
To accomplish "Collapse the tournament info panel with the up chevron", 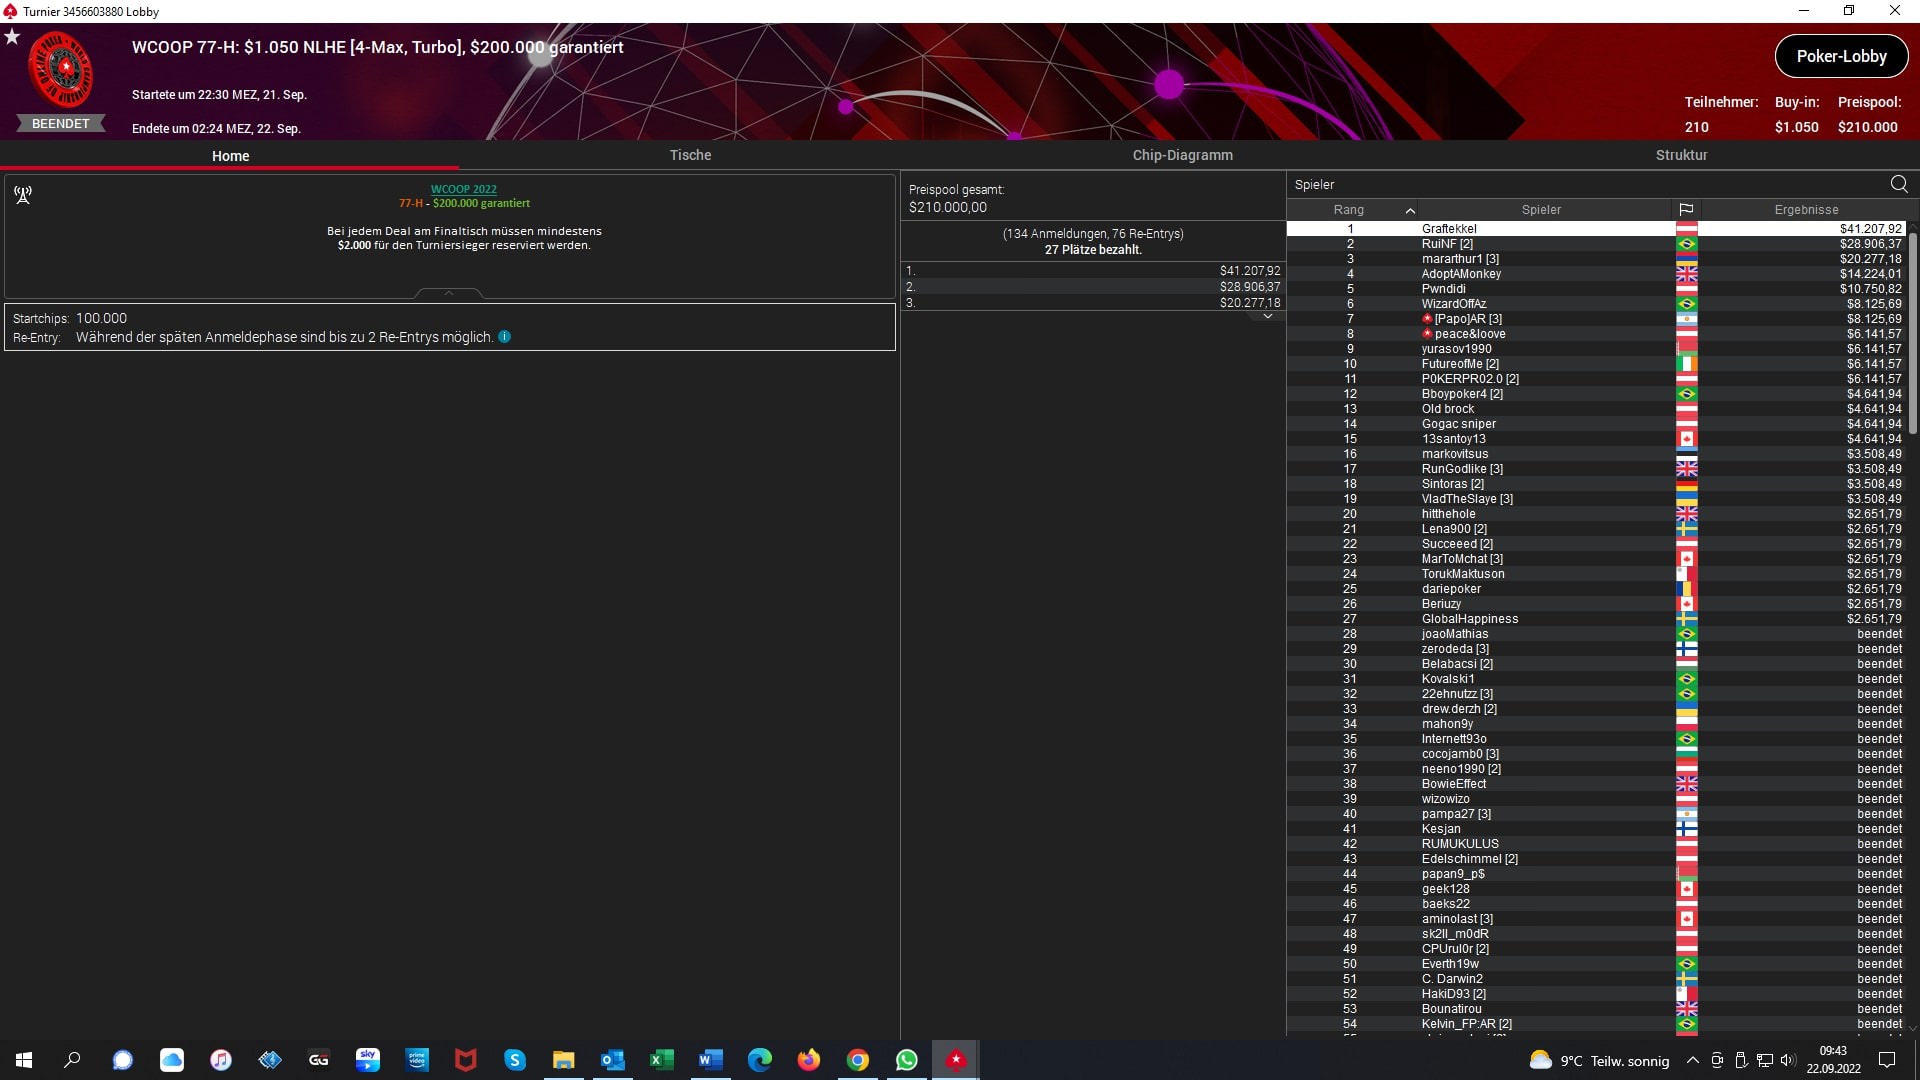I will pyautogui.click(x=448, y=292).
